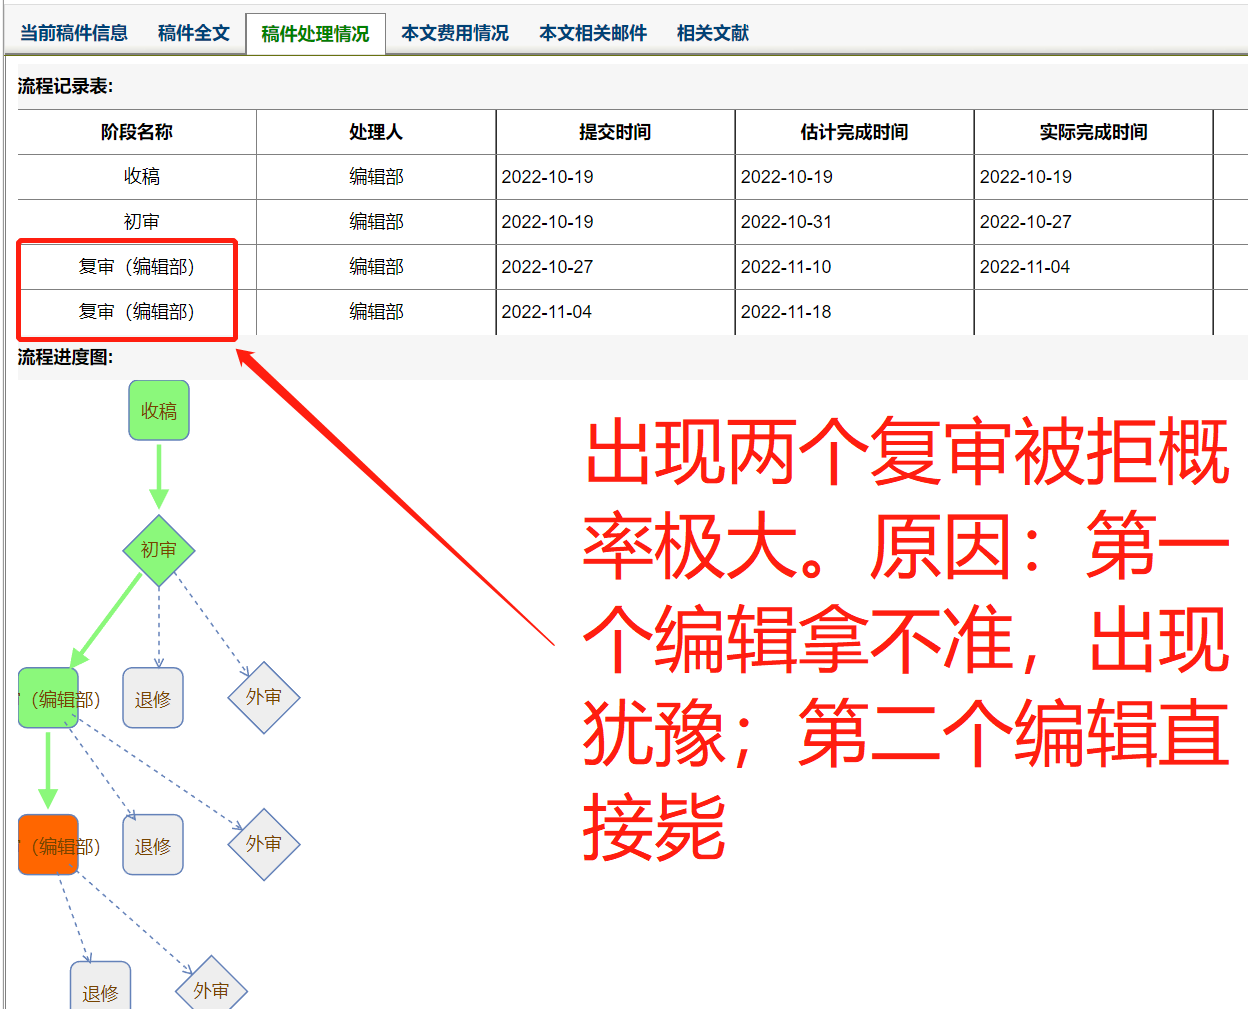Select the 初审 stage cell in table
Image resolution: width=1248 pixels, height=1009 pixels.
[x=141, y=222]
